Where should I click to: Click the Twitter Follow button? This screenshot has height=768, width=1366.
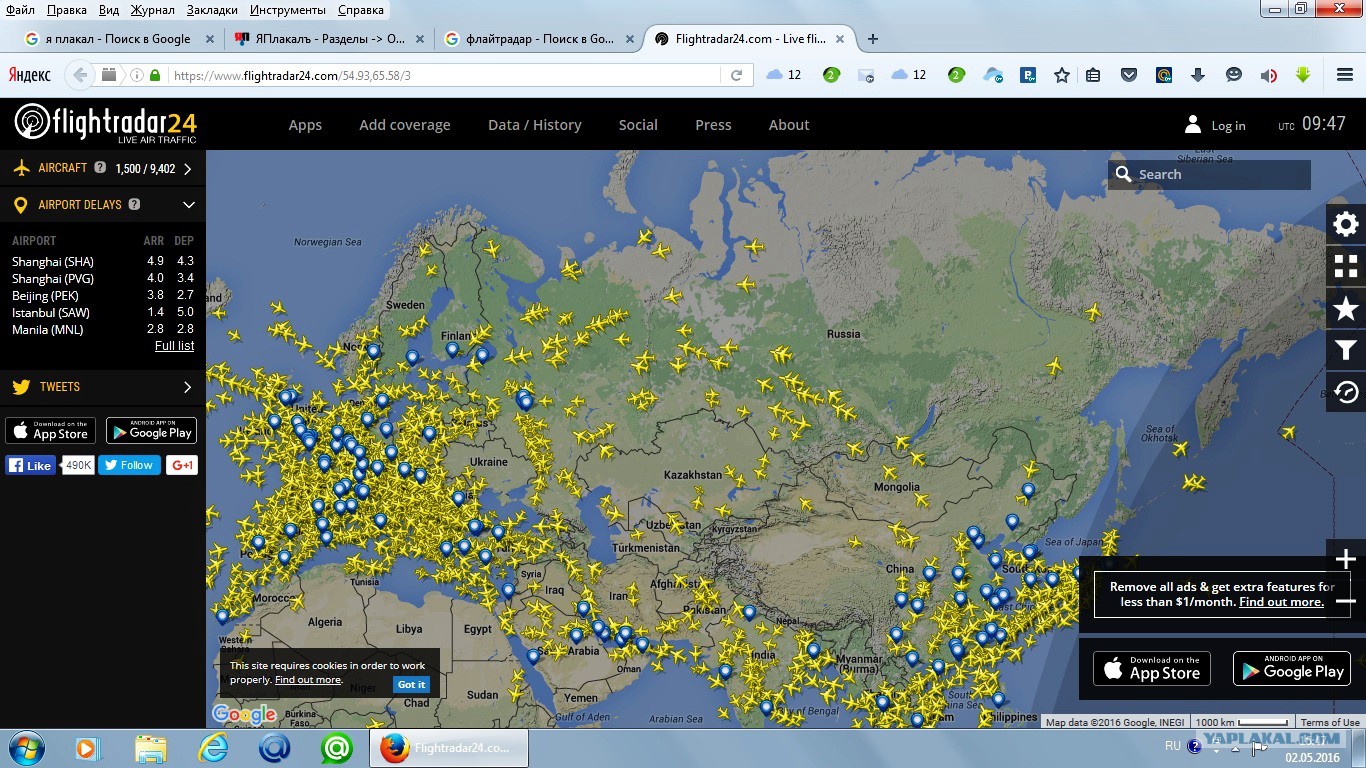pyautogui.click(x=129, y=465)
